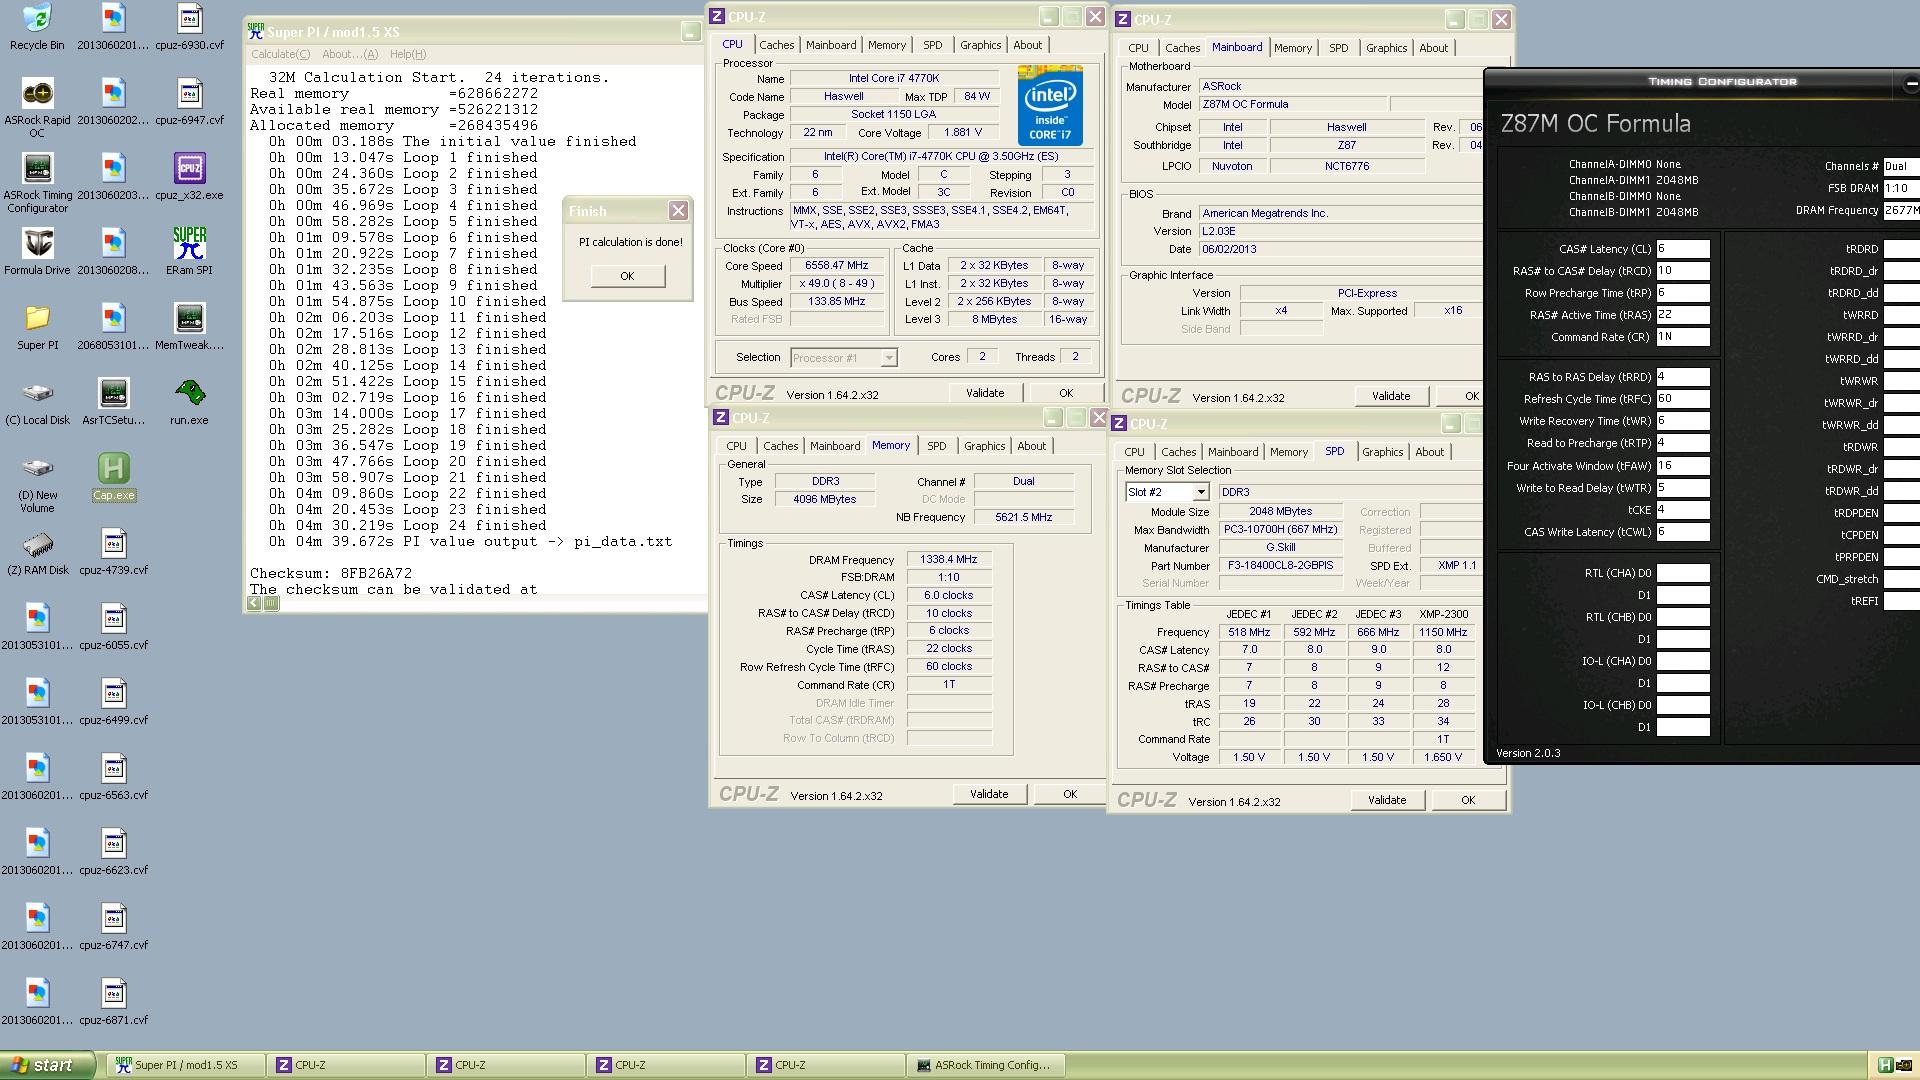The width and height of the screenshot is (1920, 1080).
Task: Open the Calculate menu in Super PI
Action: click(280, 54)
